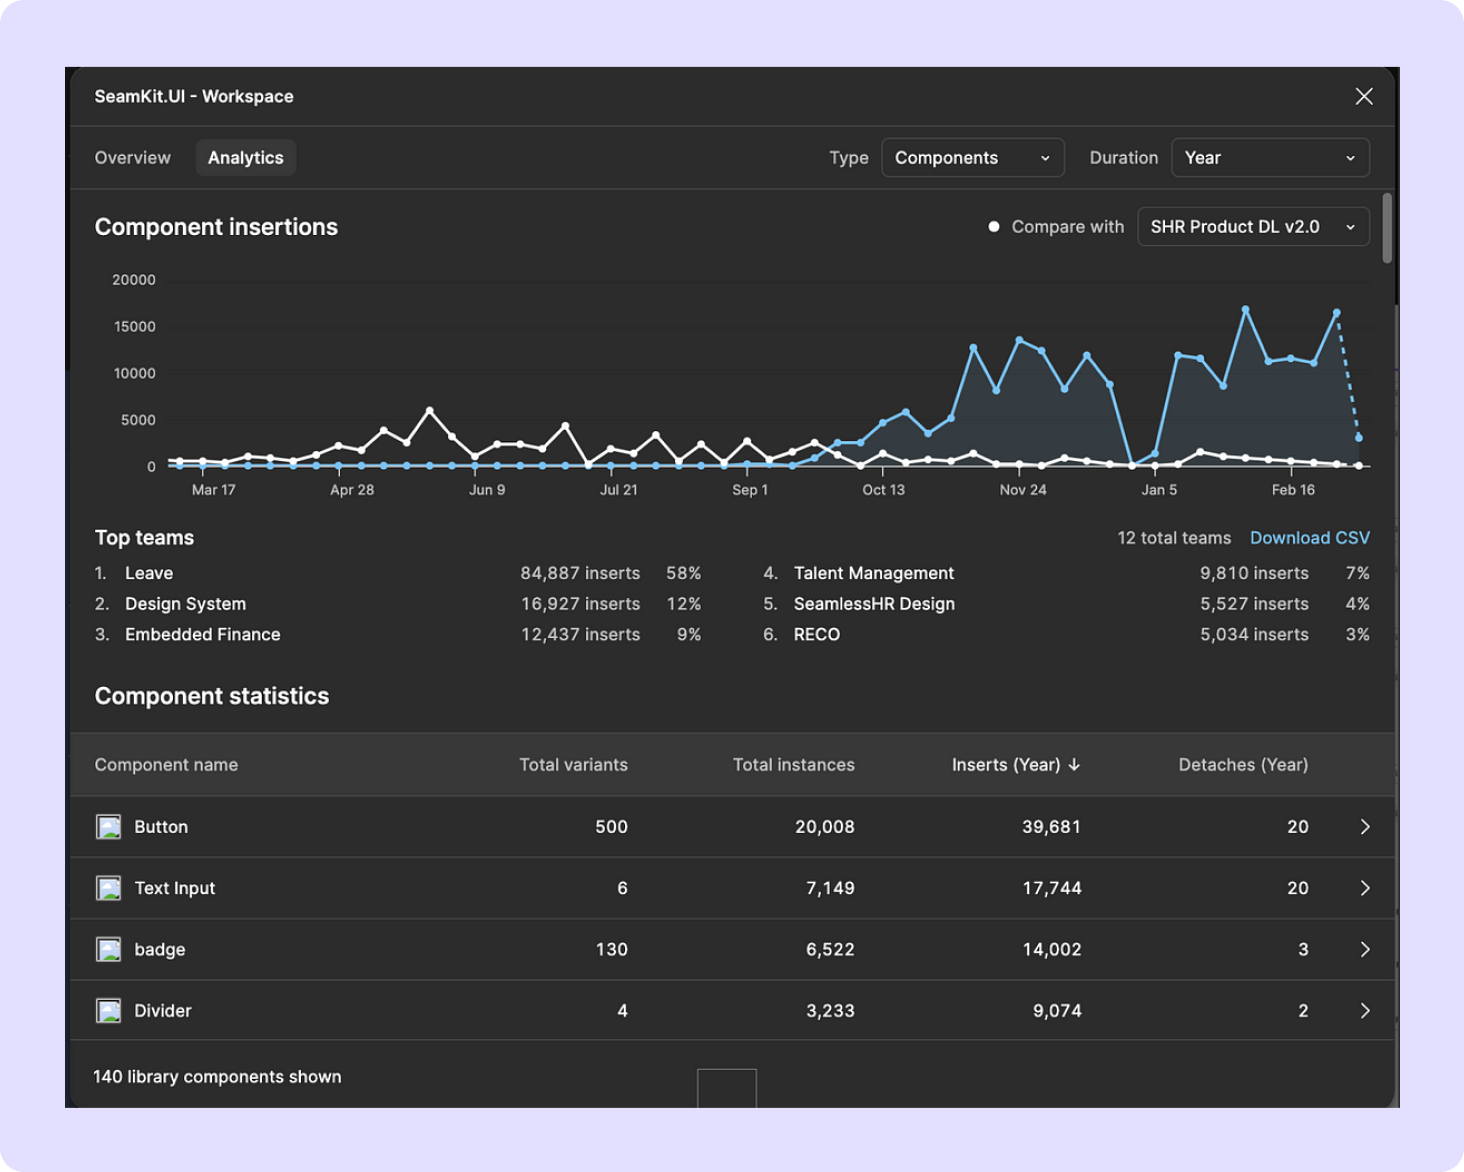Image resolution: width=1464 pixels, height=1172 pixels.
Task: Close the SeamKit.UI Workspace dialog
Action: tap(1364, 96)
